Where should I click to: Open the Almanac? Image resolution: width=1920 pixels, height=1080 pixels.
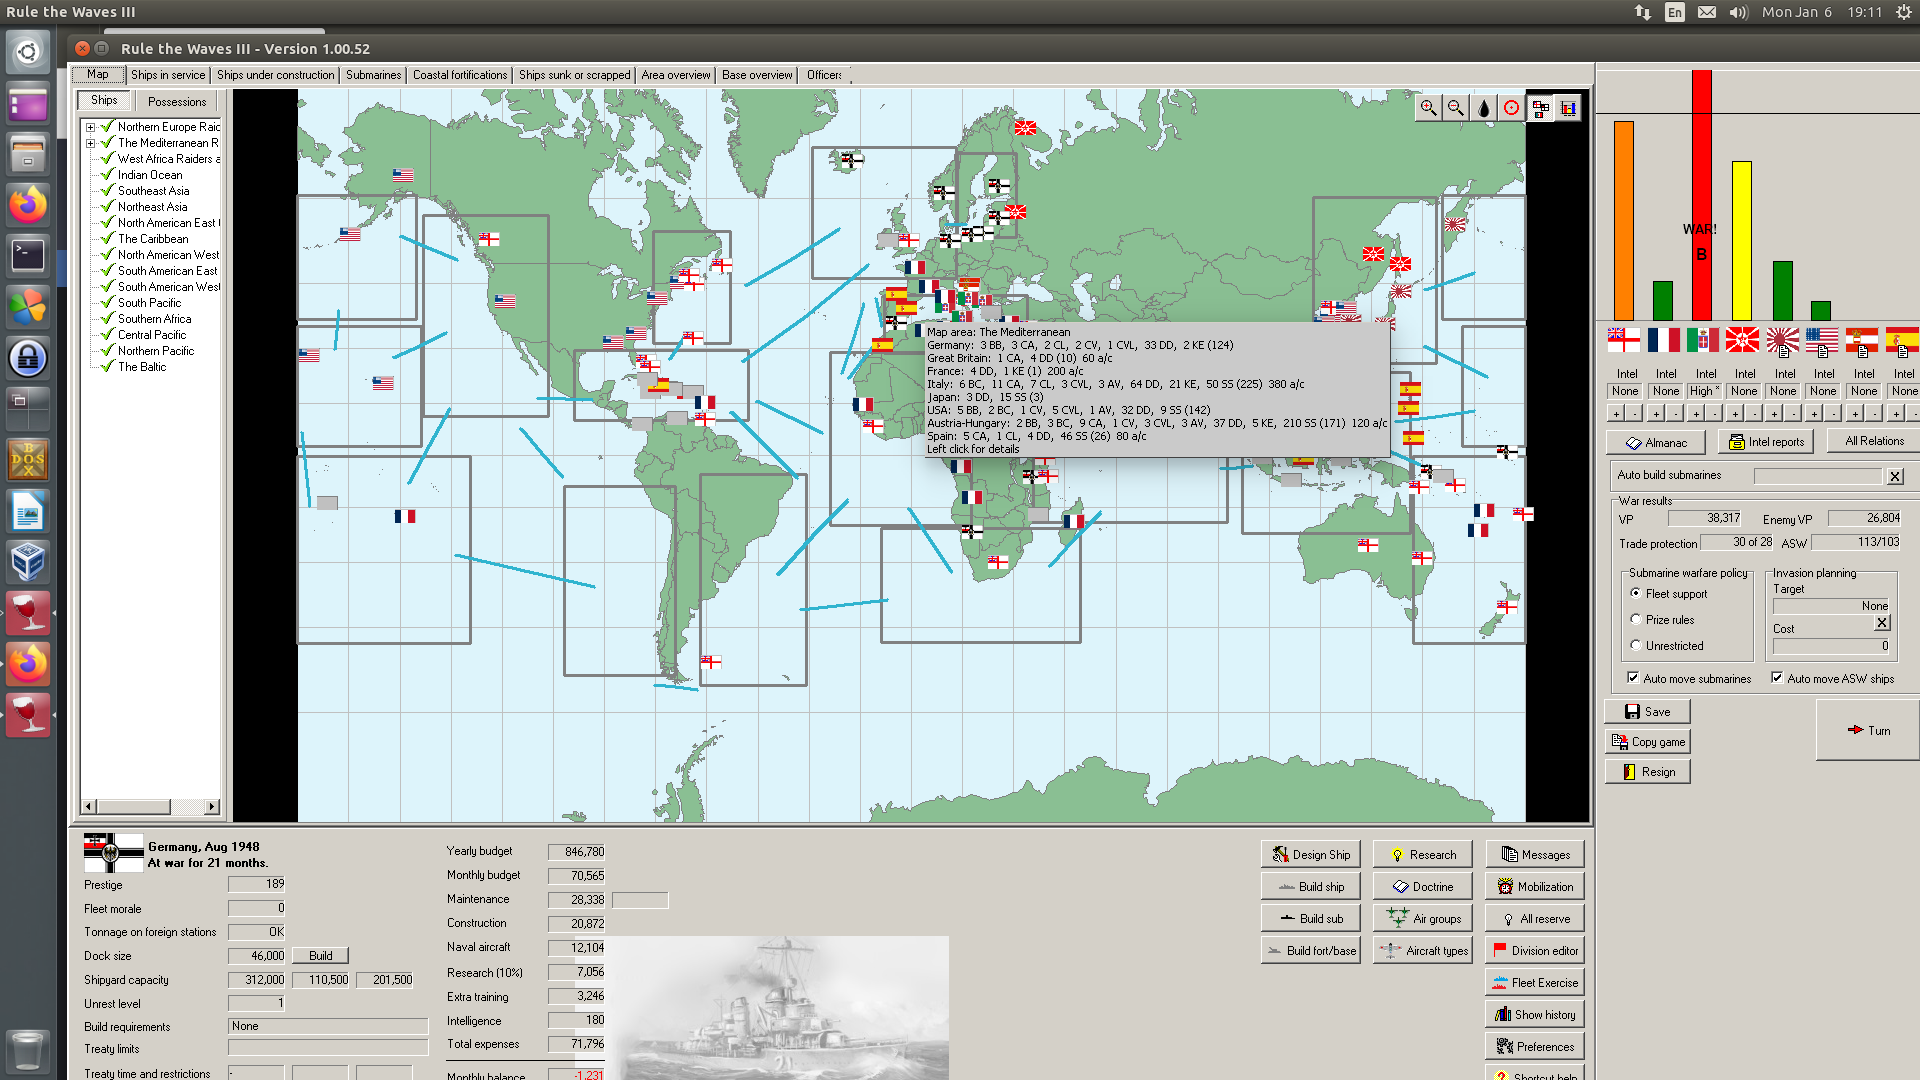pyautogui.click(x=1656, y=442)
